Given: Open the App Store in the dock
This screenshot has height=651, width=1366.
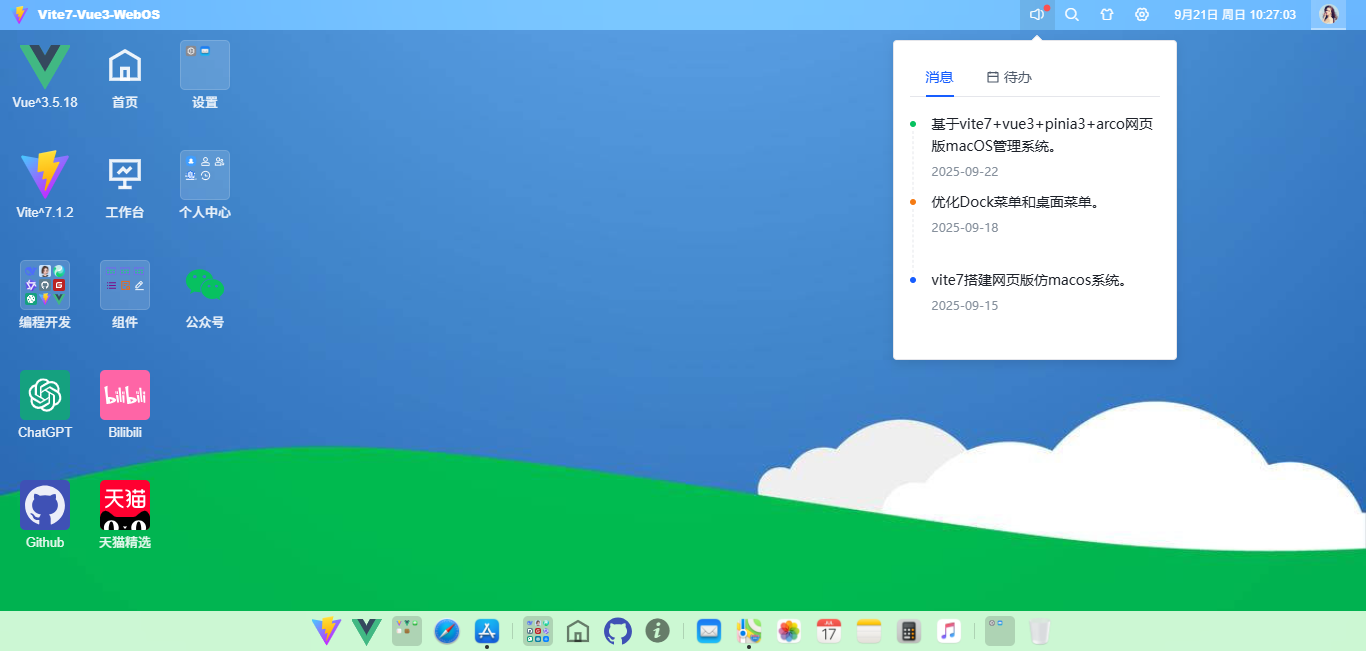Looking at the screenshot, I should (x=487, y=631).
